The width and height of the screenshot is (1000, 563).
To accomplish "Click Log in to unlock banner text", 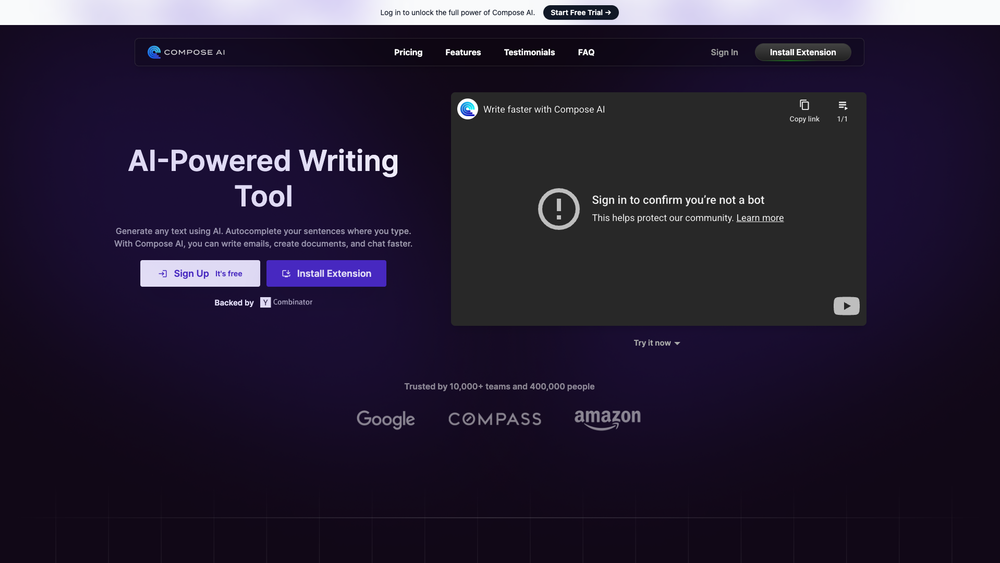I will pyautogui.click(x=457, y=12).
